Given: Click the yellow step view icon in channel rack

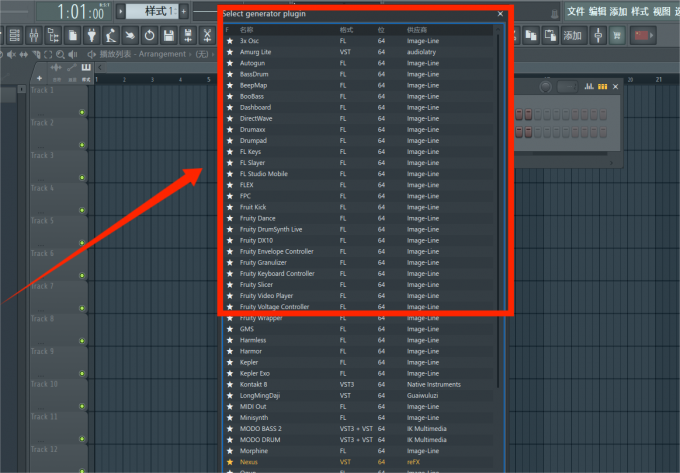Looking at the screenshot, I should (602, 87).
